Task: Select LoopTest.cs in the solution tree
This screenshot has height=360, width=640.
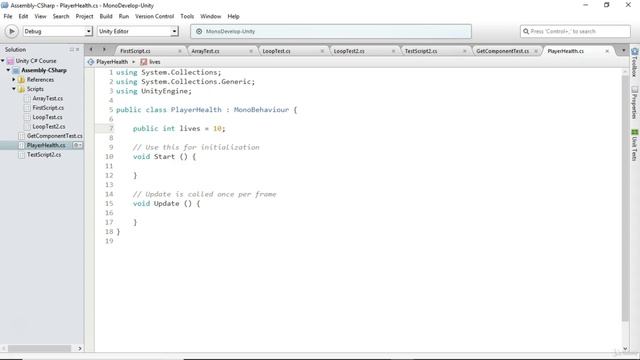Action: pos(47,117)
